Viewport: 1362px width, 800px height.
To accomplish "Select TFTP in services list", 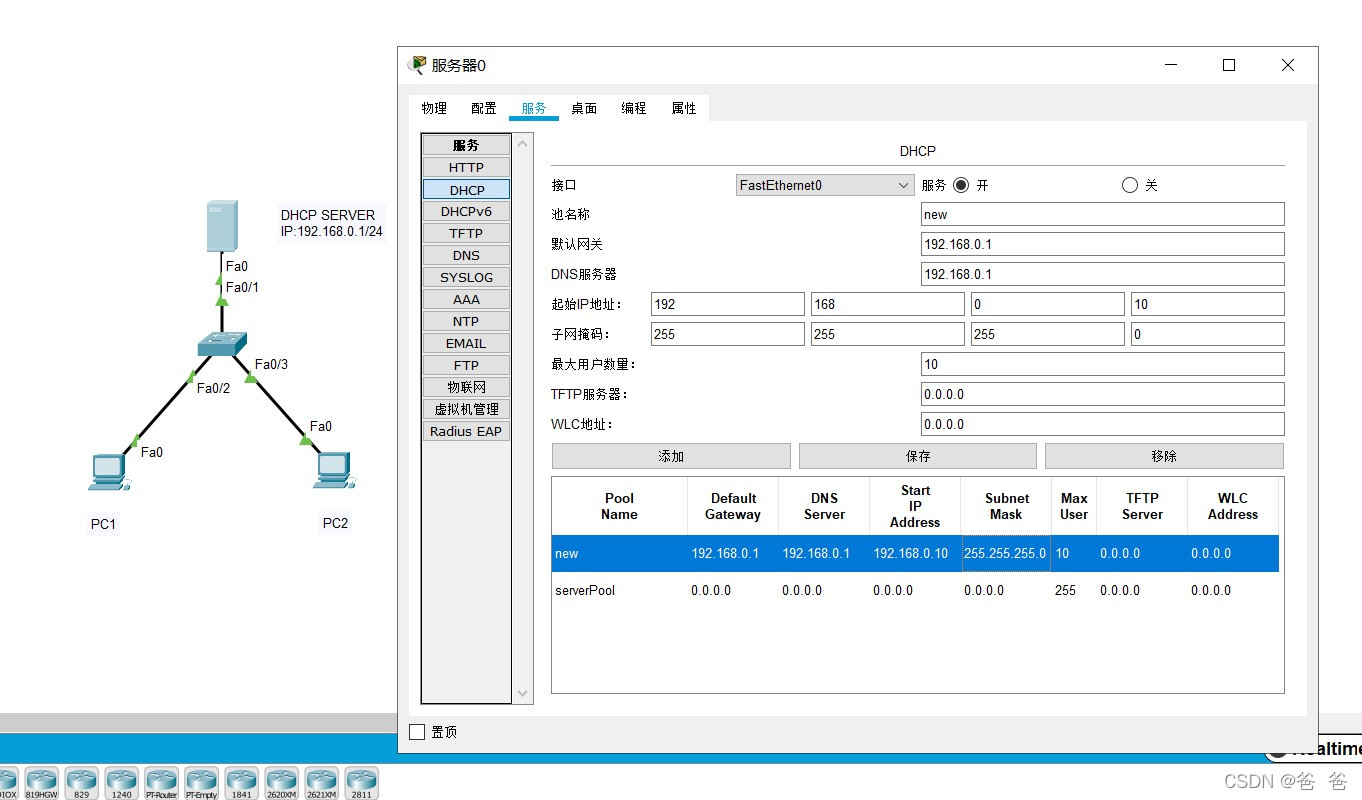I will (466, 233).
